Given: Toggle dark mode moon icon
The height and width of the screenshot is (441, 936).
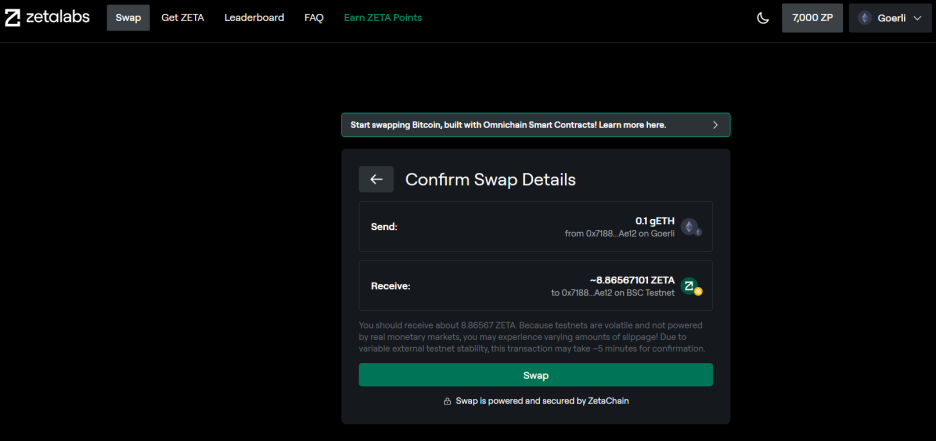Looking at the screenshot, I should [x=762, y=18].
